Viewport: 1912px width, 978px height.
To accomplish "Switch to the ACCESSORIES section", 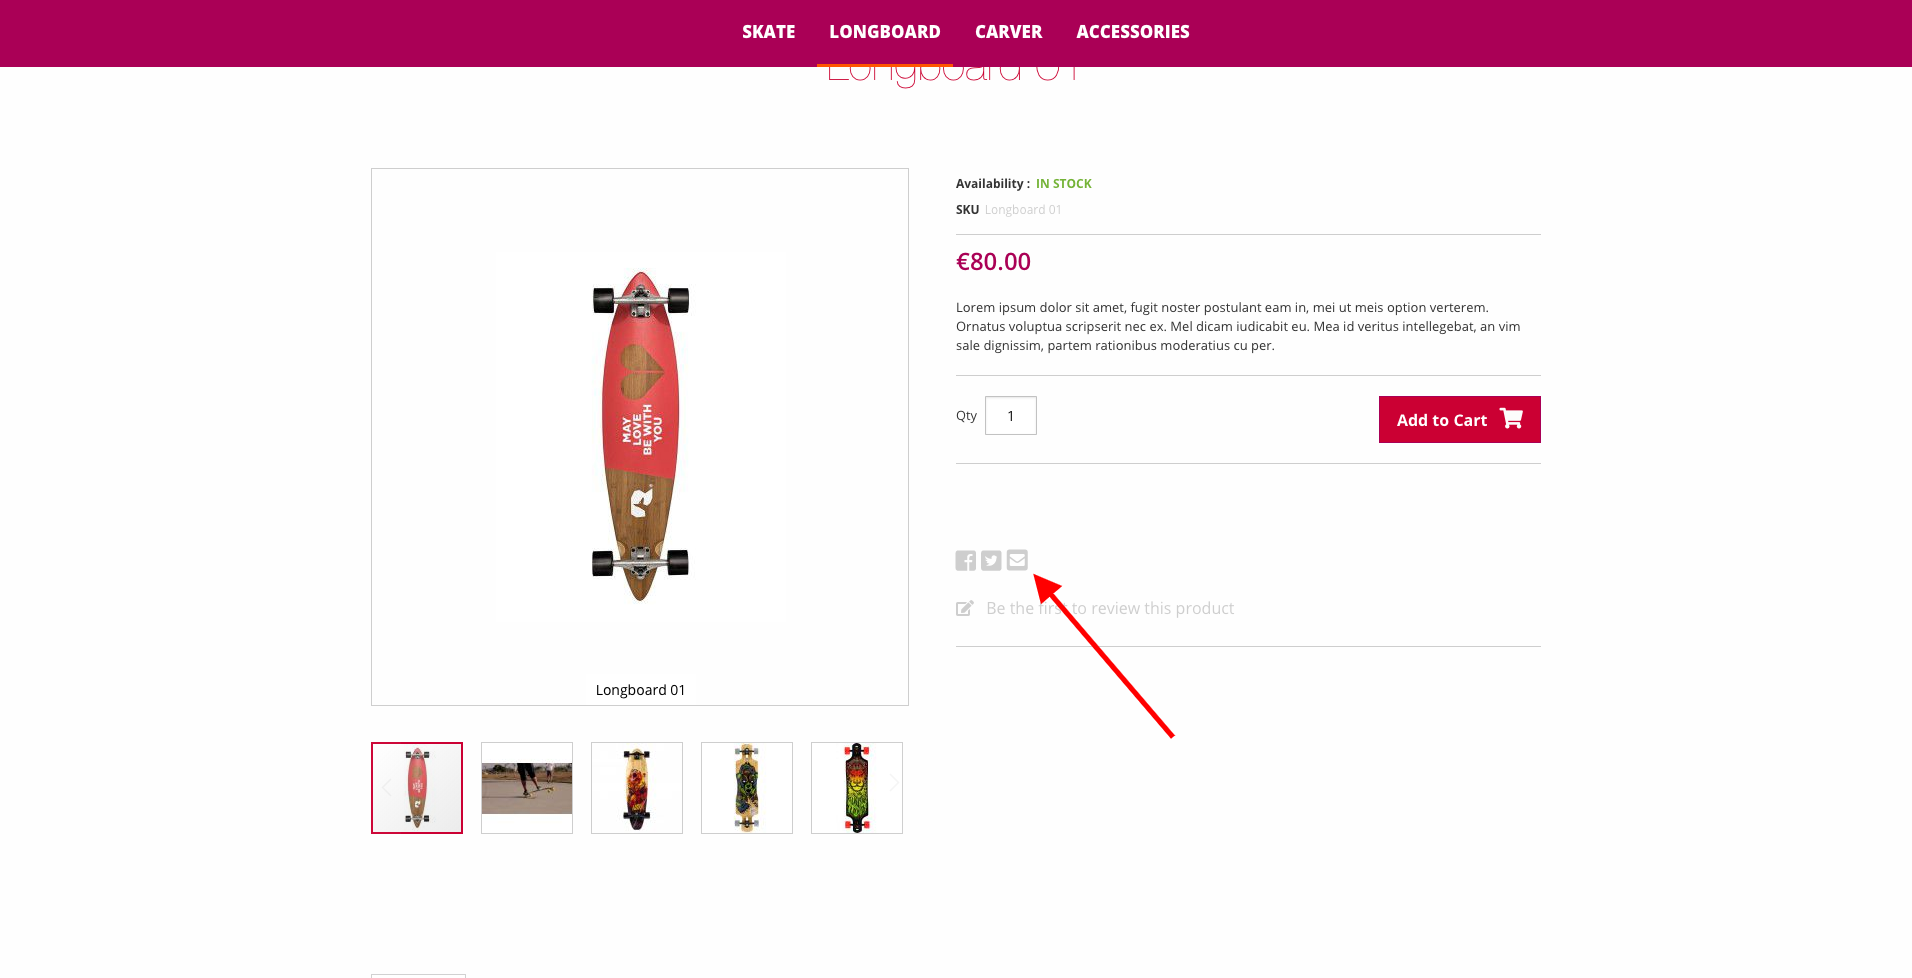I will tap(1133, 31).
